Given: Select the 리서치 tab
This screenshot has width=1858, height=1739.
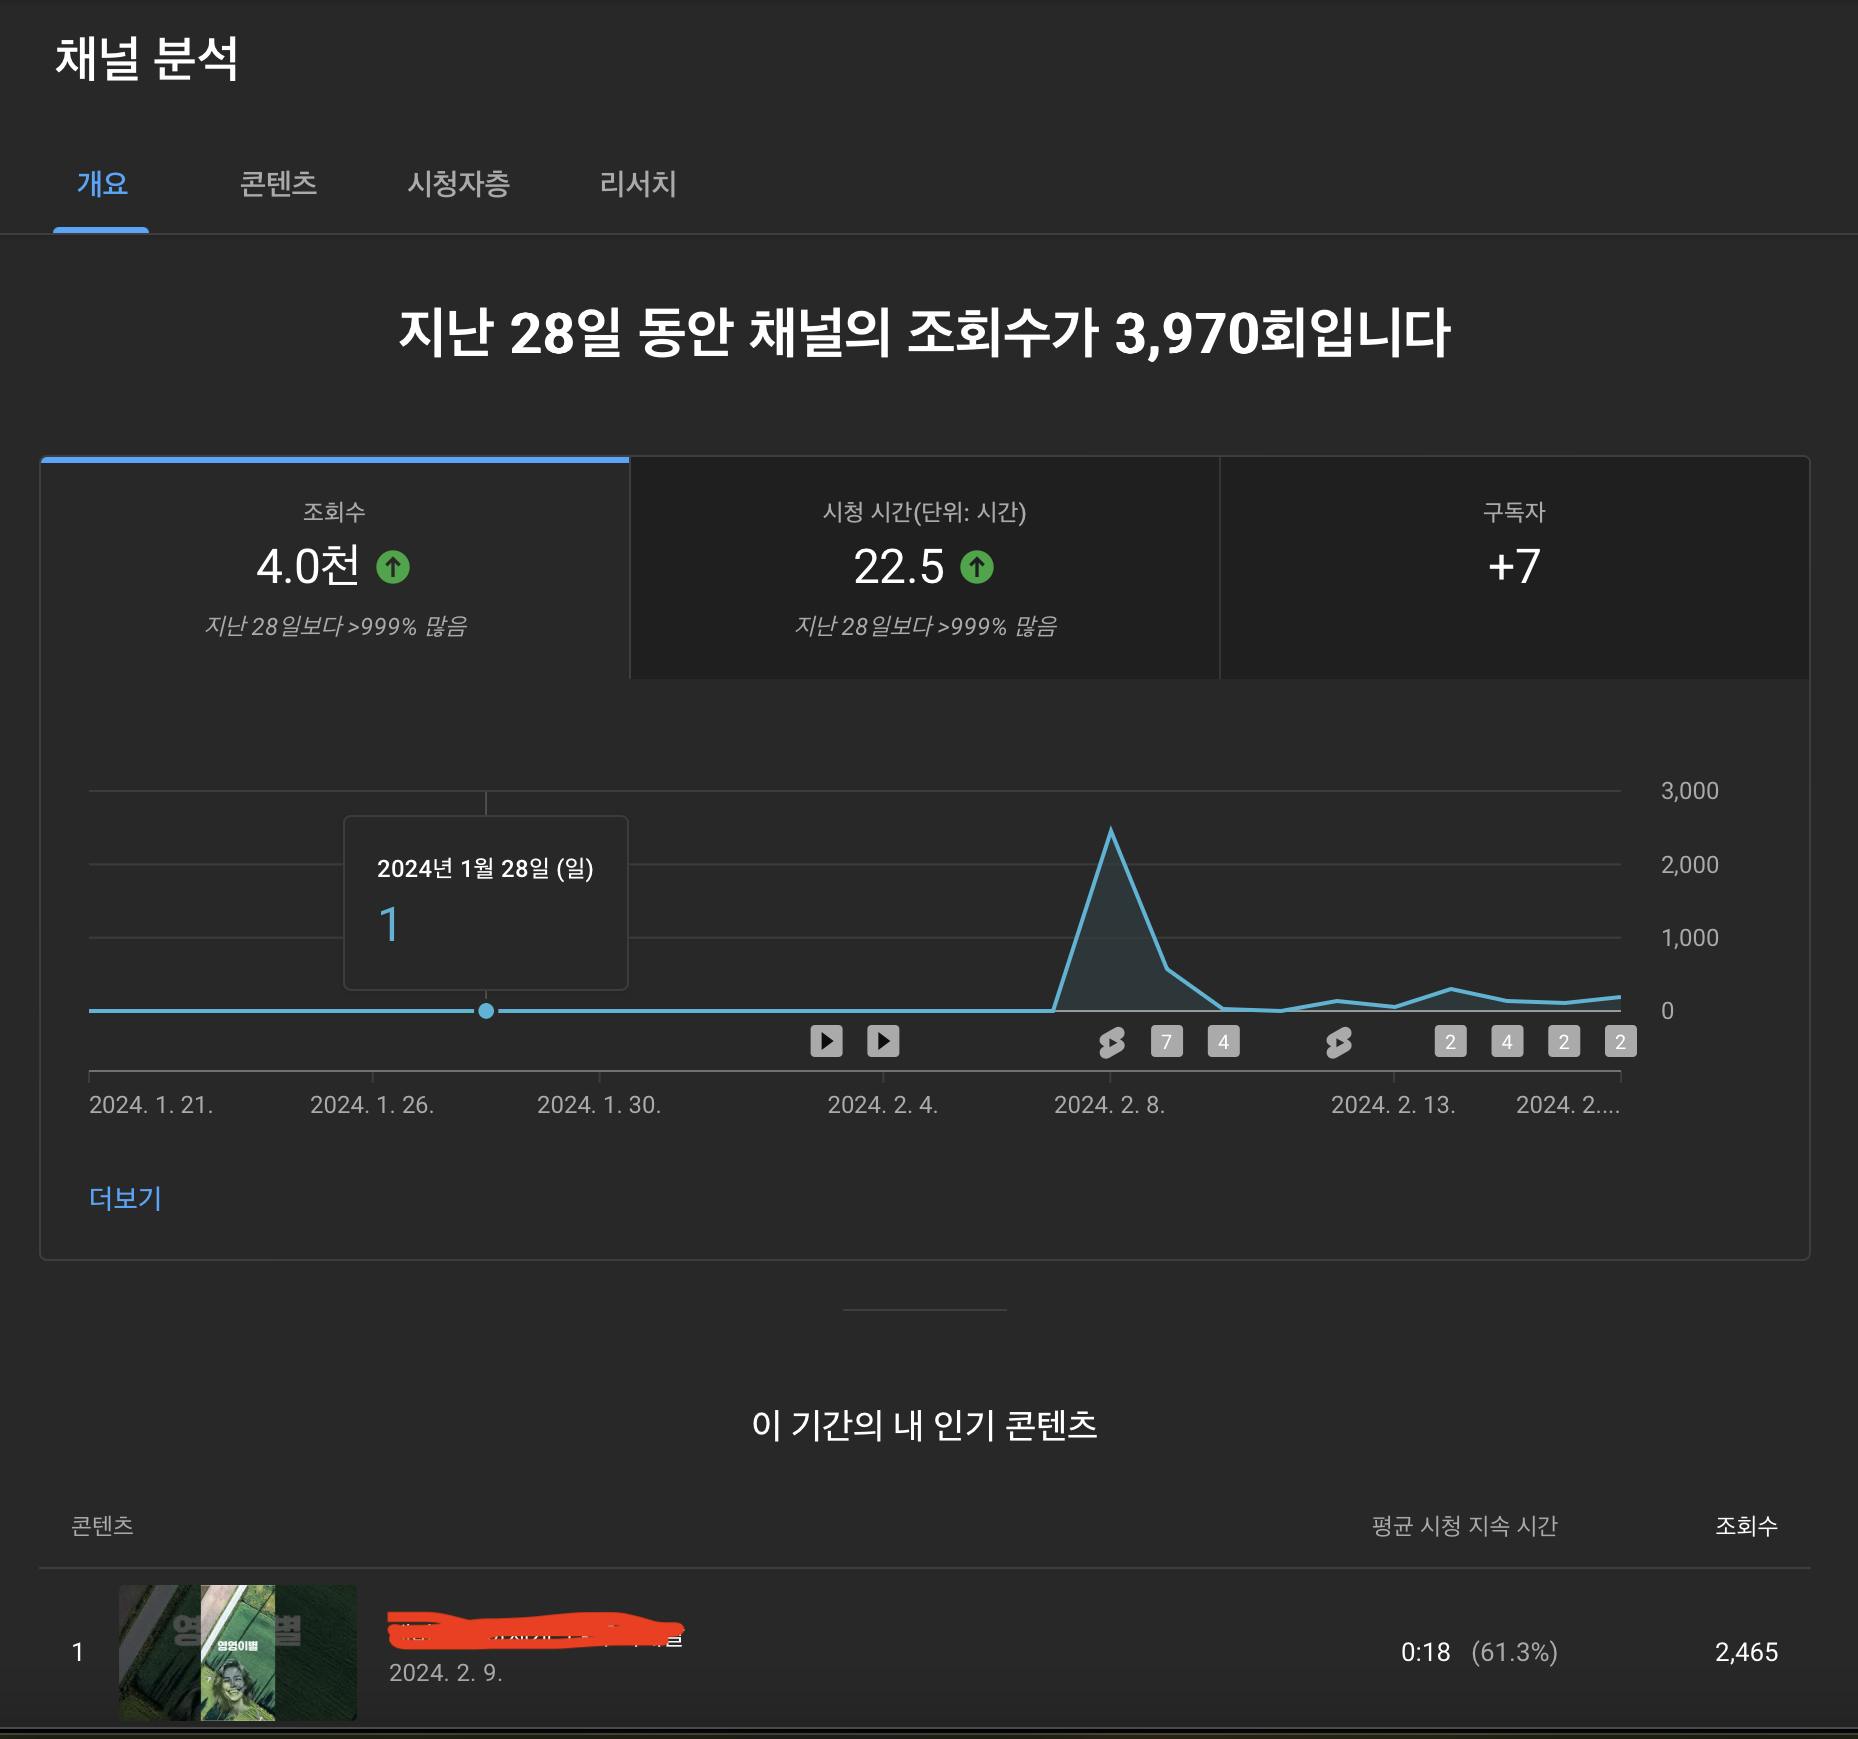Looking at the screenshot, I should click(638, 184).
